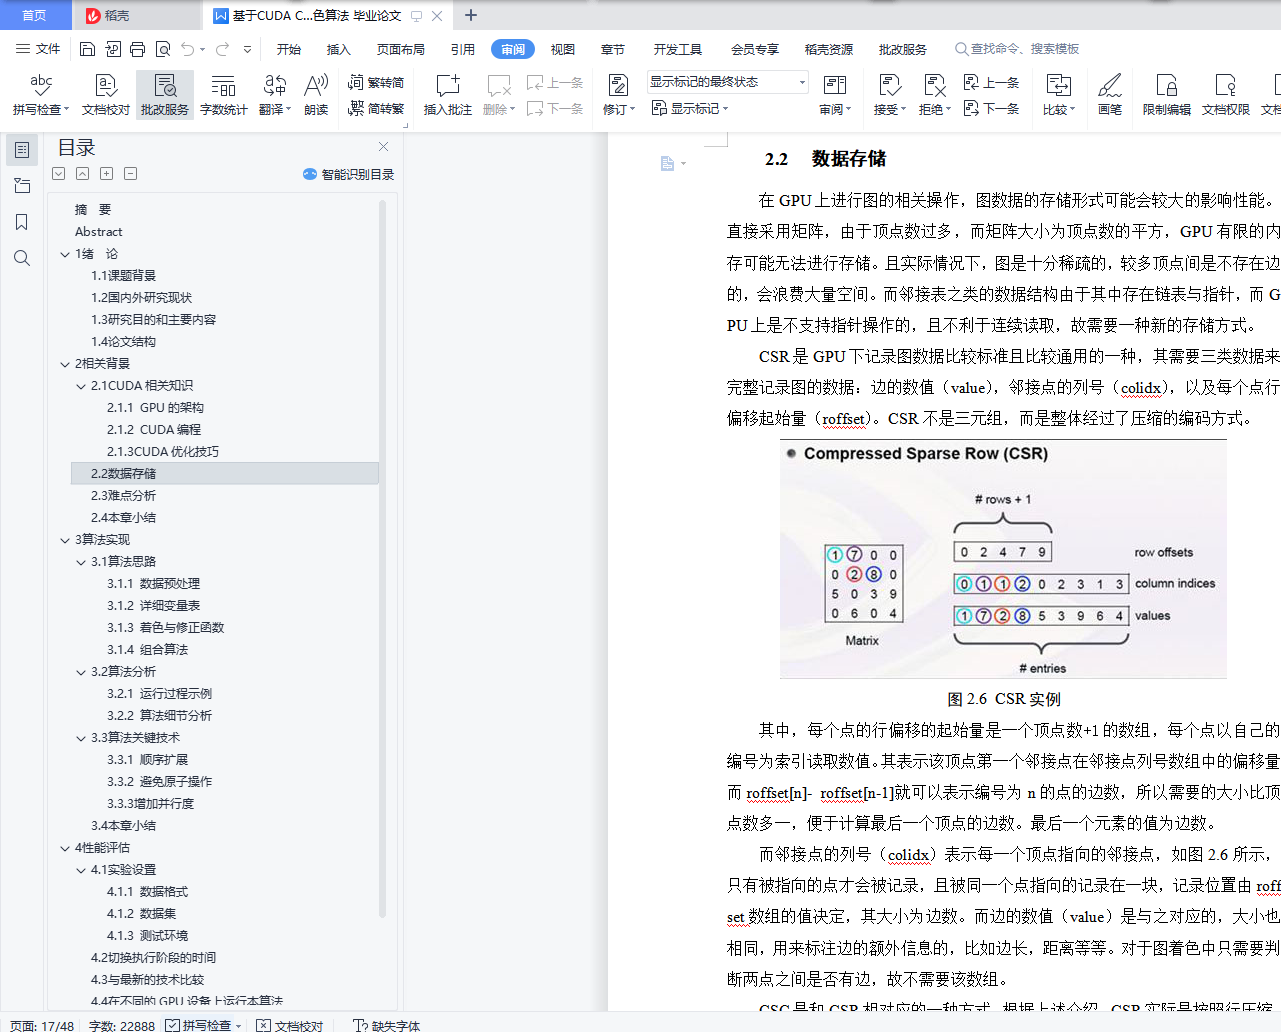Select the 画笔 pen tool

pyautogui.click(x=1110, y=95)
